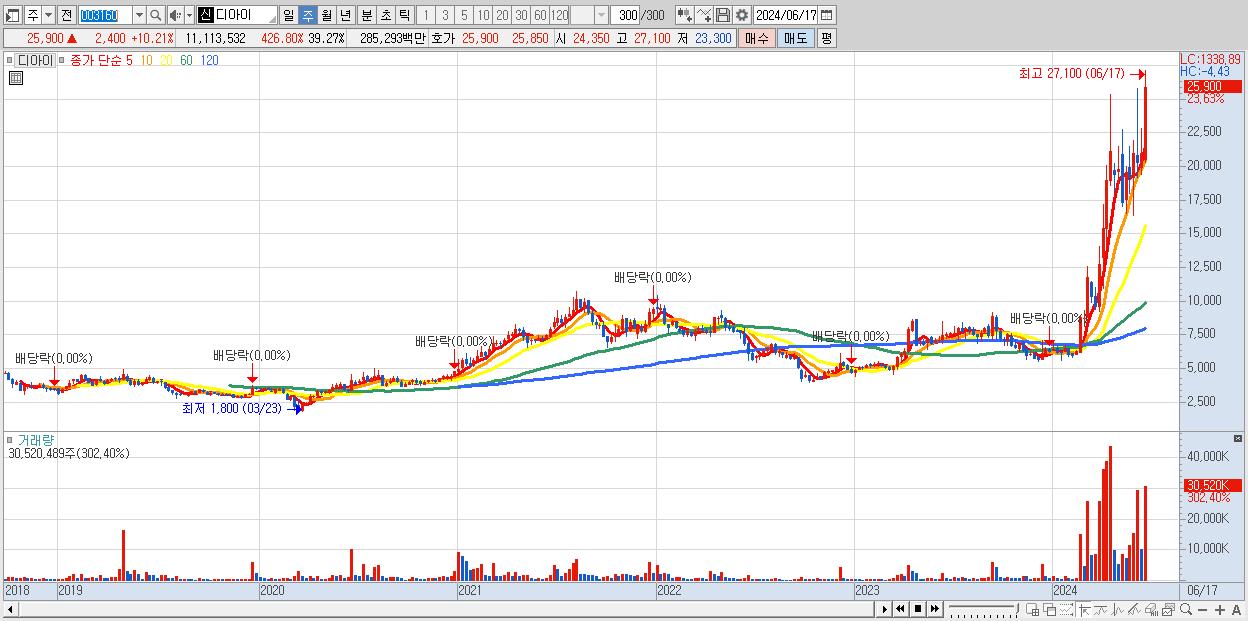Screen dimensions: 1248x621
Task: Click the green 60 moving average label
Action: [186, 60]
